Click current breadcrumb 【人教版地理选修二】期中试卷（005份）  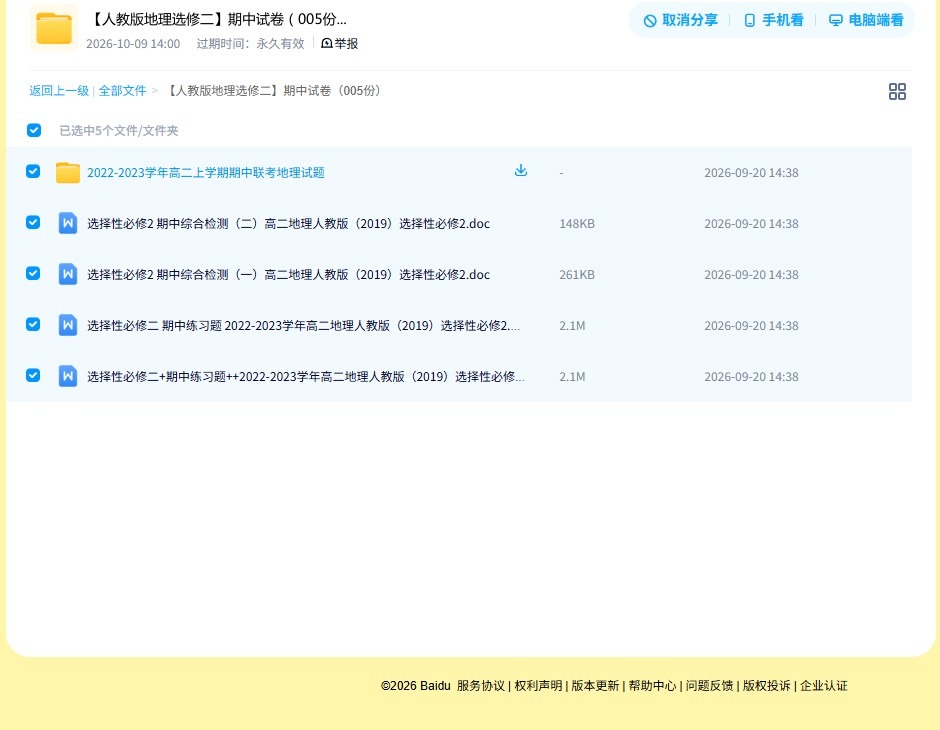tap(273, 91)
